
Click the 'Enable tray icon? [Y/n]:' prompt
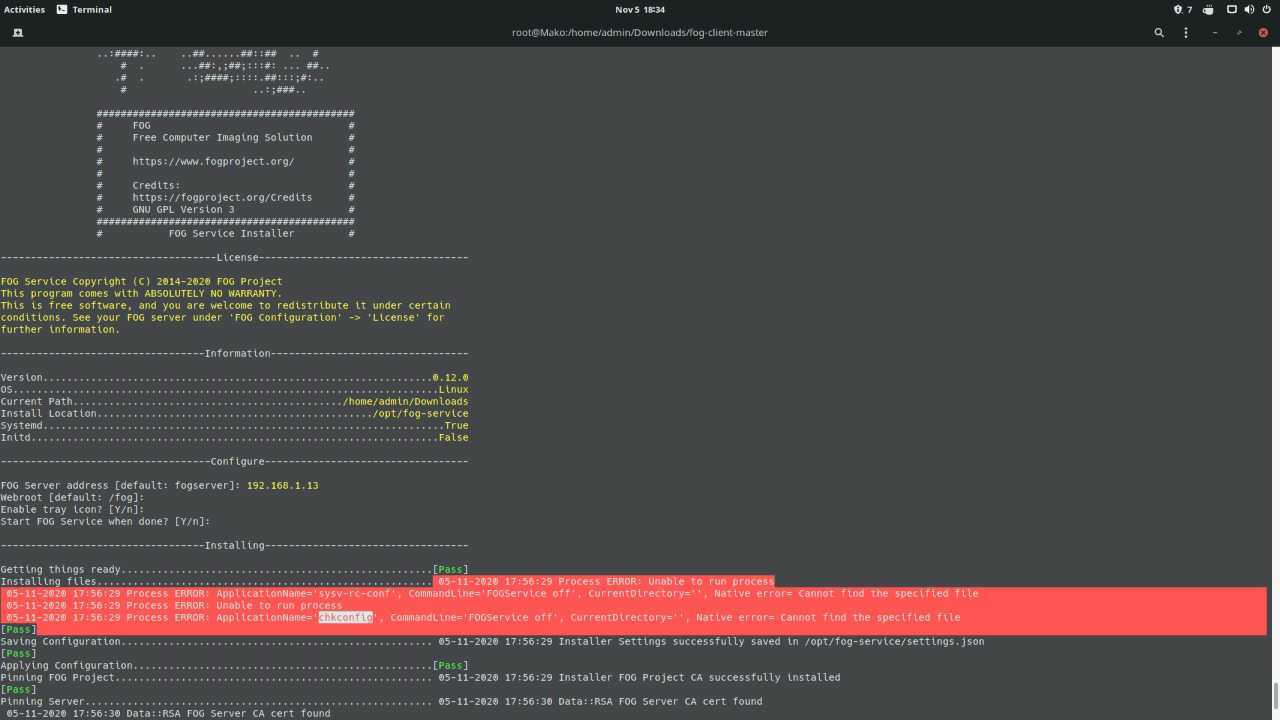tap(72, 509)
